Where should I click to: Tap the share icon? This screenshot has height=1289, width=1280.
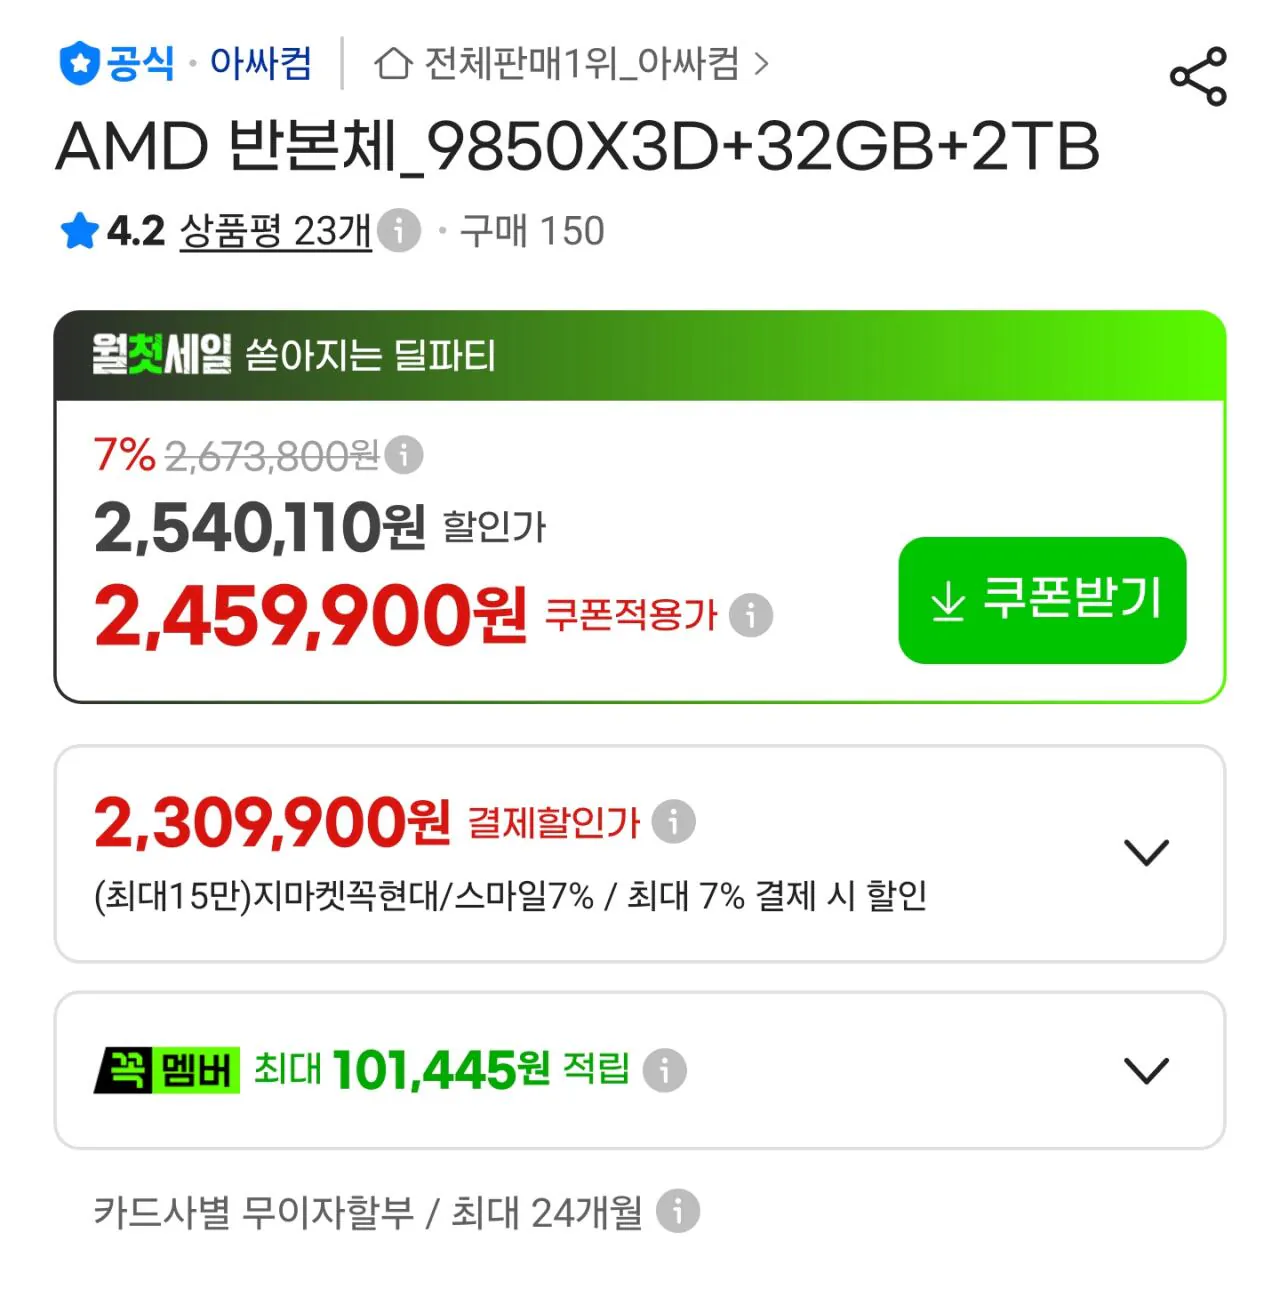pos(1198,76)
